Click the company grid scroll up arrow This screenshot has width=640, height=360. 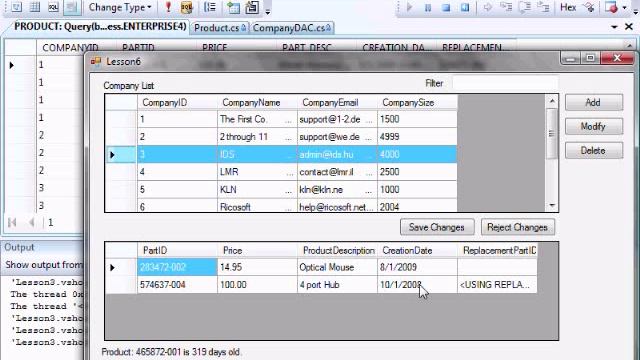552,101
